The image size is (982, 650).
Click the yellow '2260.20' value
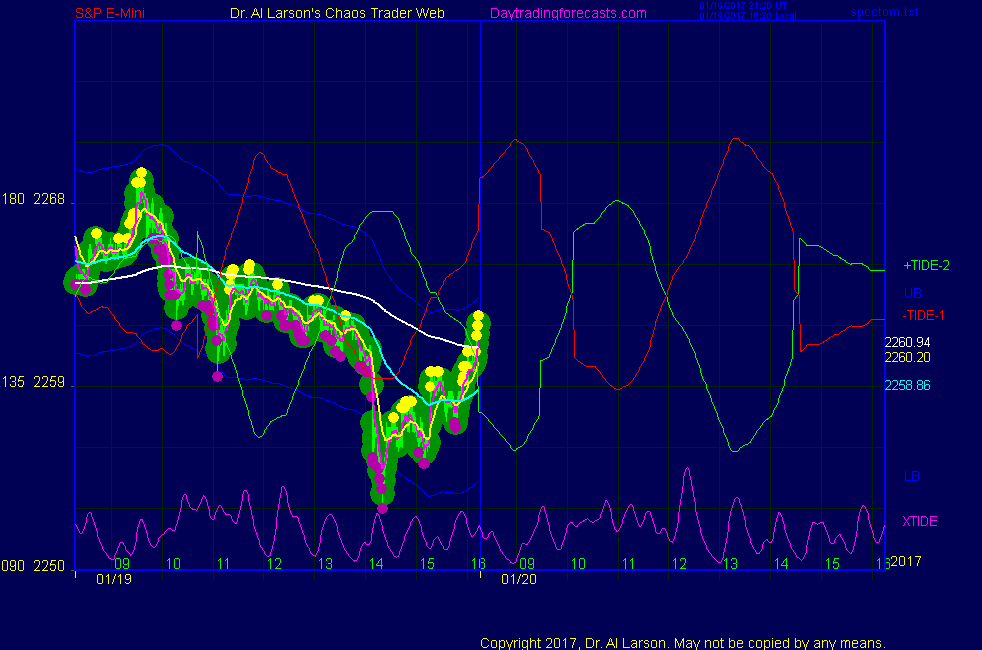(x=907, y=358)
